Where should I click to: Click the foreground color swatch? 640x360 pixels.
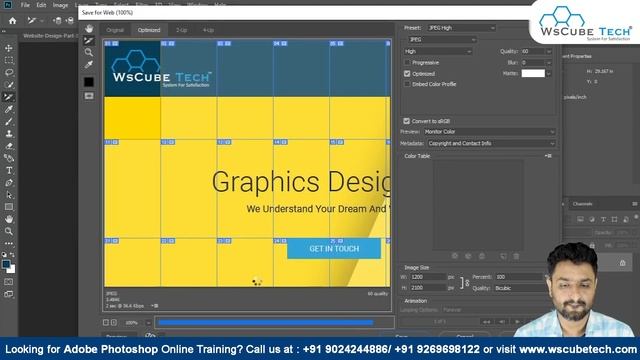coord(6,264)
